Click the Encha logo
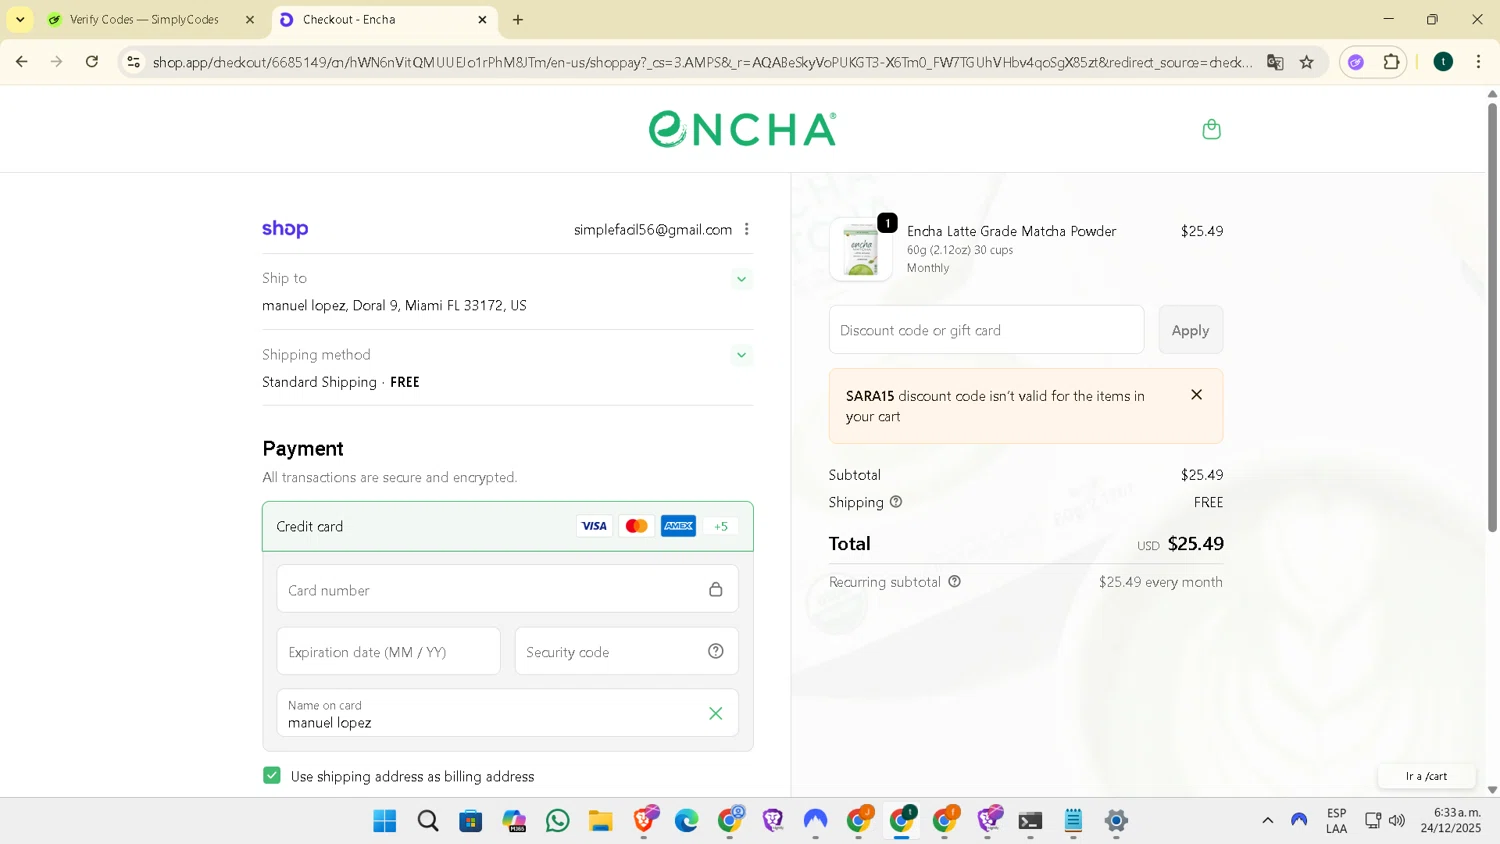 pos(742,129)
